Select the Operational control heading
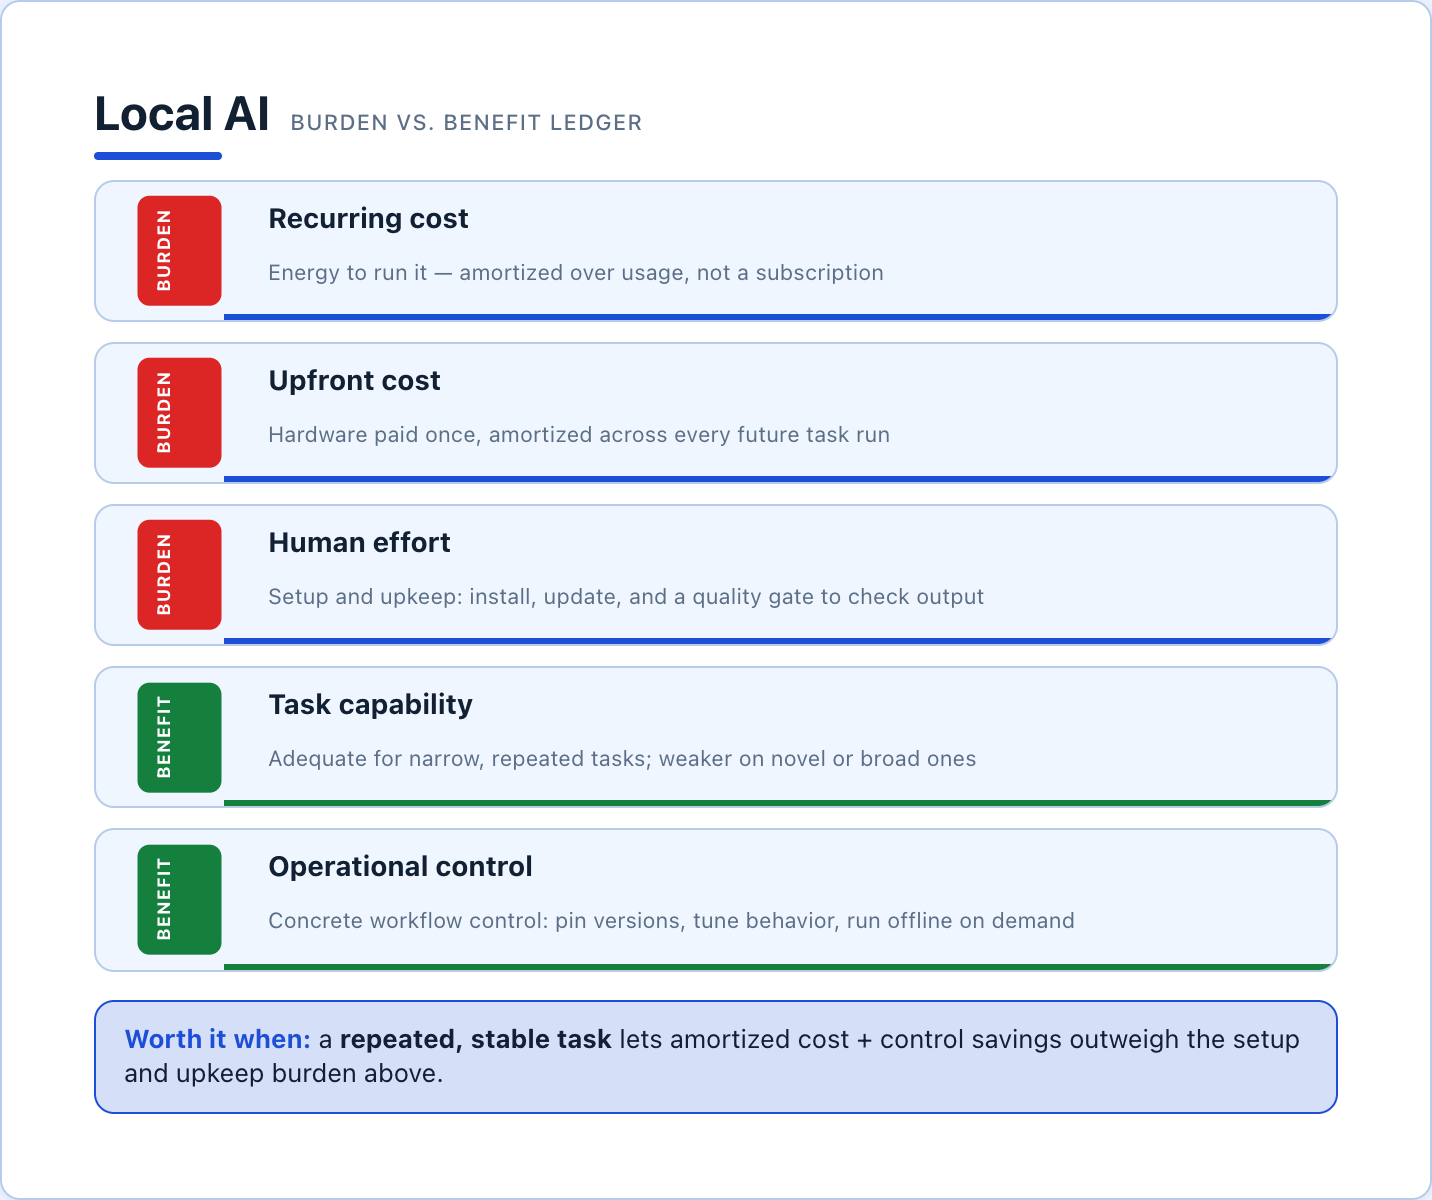Screen dimensions: 1432x1200 tap(400, 867)
